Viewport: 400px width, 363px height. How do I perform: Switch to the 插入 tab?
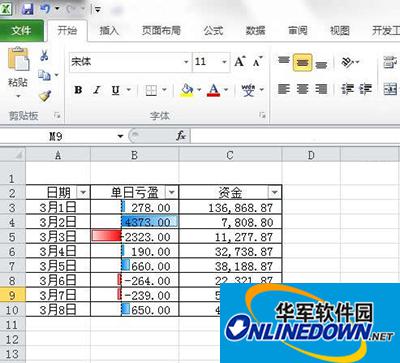109,31
